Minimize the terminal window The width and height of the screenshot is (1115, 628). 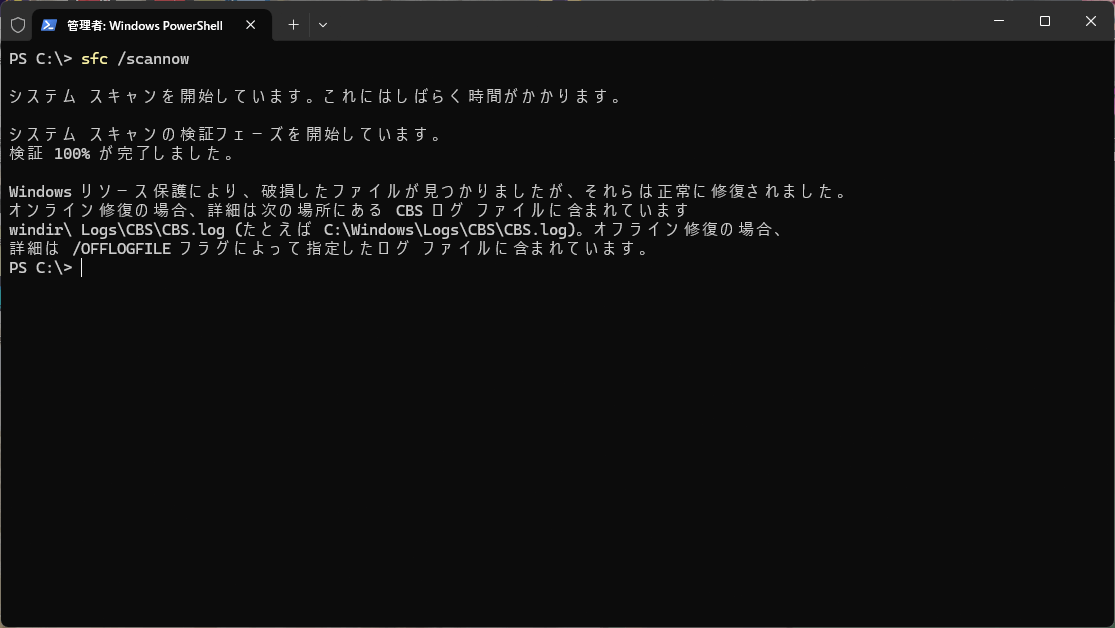pyautogui.click(x=999, y=21)
